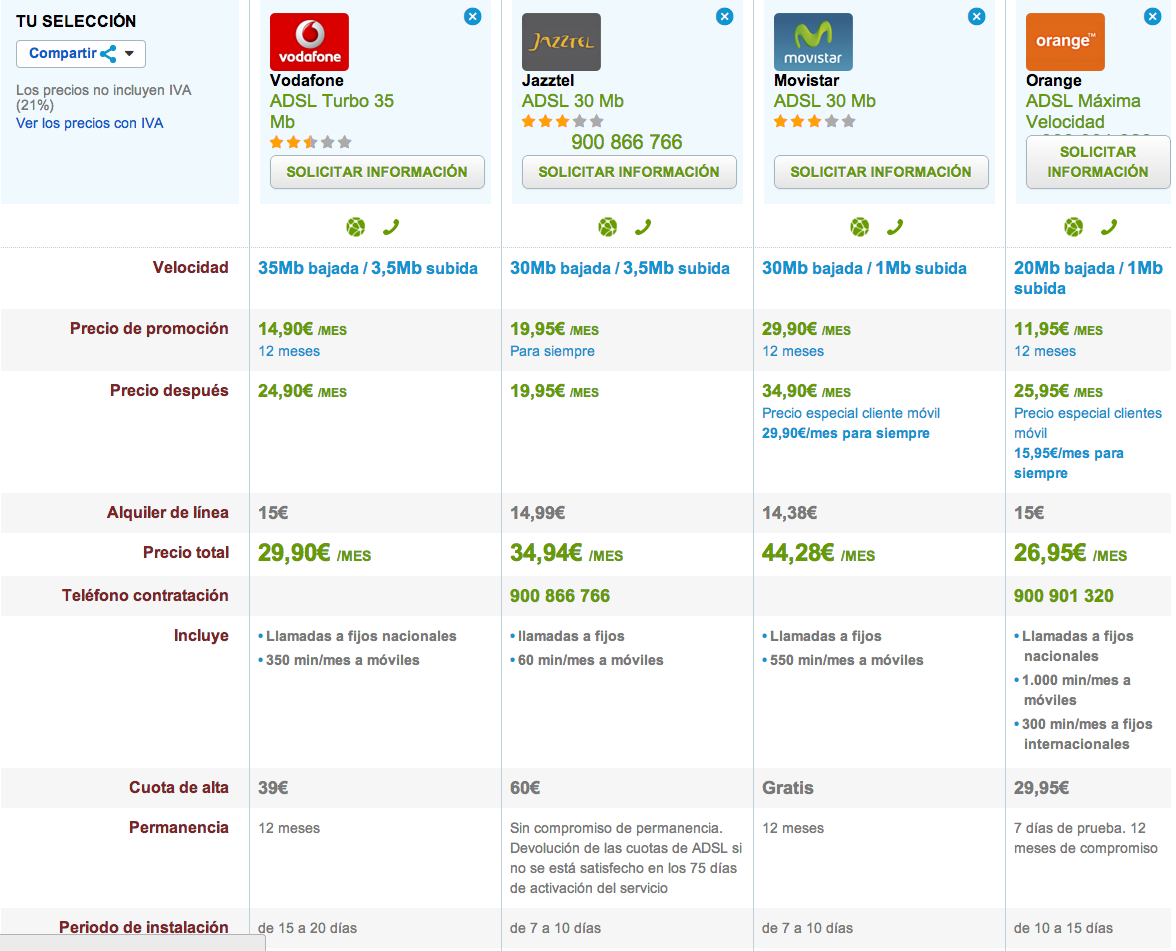Click the internet globe icon under Movistar

coord(860,226)
